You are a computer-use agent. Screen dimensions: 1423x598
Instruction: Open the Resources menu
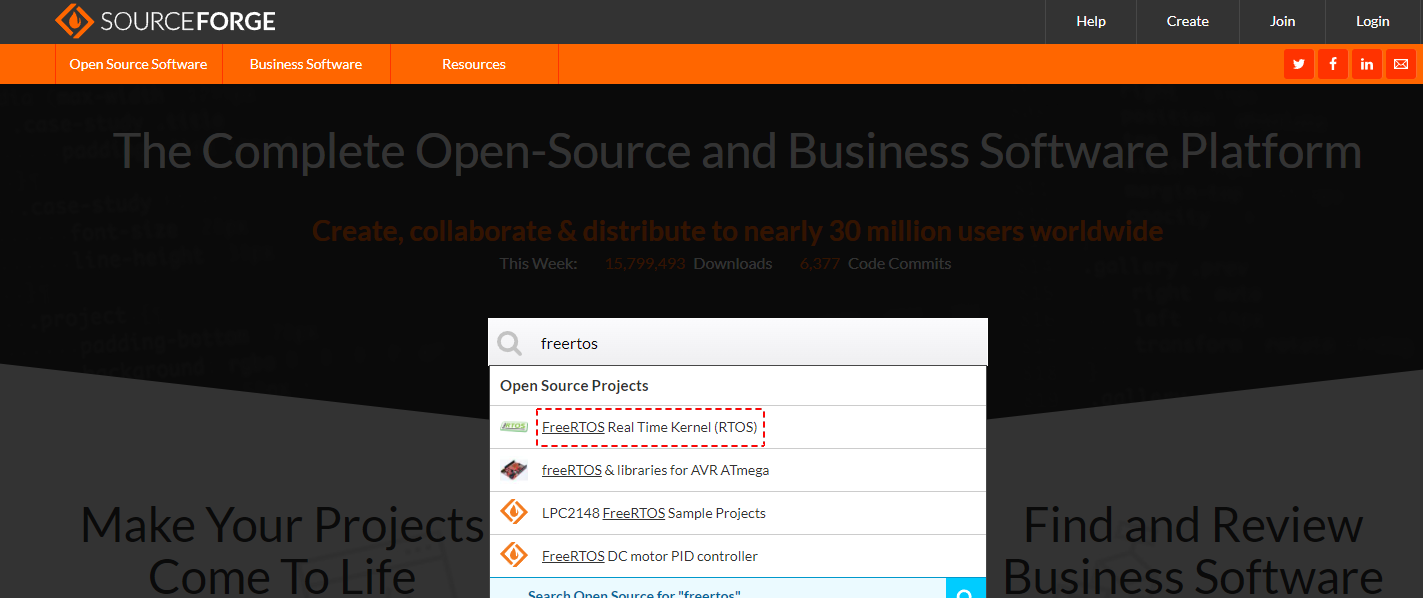[x=474, y=64]
